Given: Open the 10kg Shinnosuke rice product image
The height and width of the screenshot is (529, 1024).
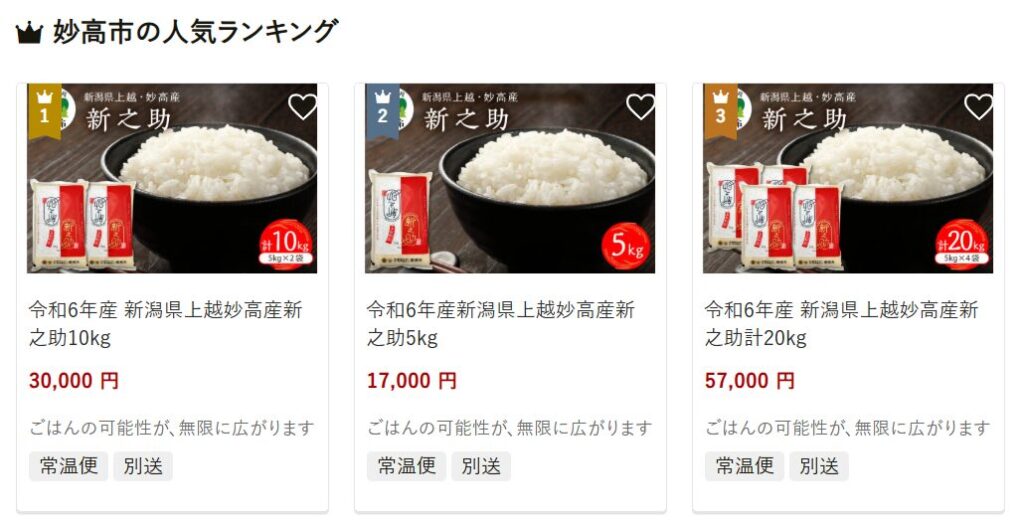Looking at the screenshot, I should click(x=172, y=178).
